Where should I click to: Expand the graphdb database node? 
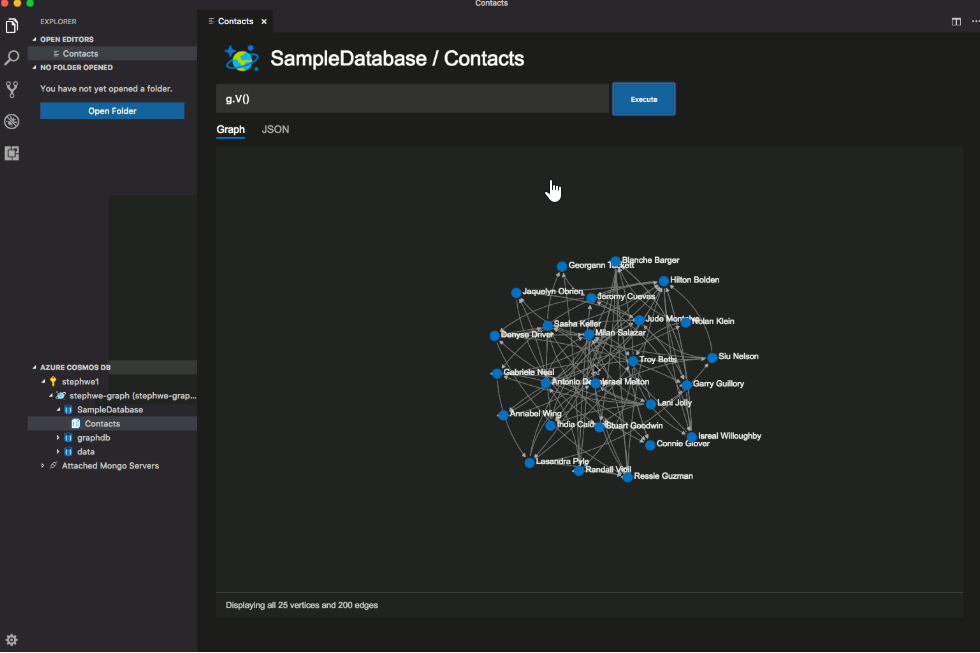click(58, 437)
